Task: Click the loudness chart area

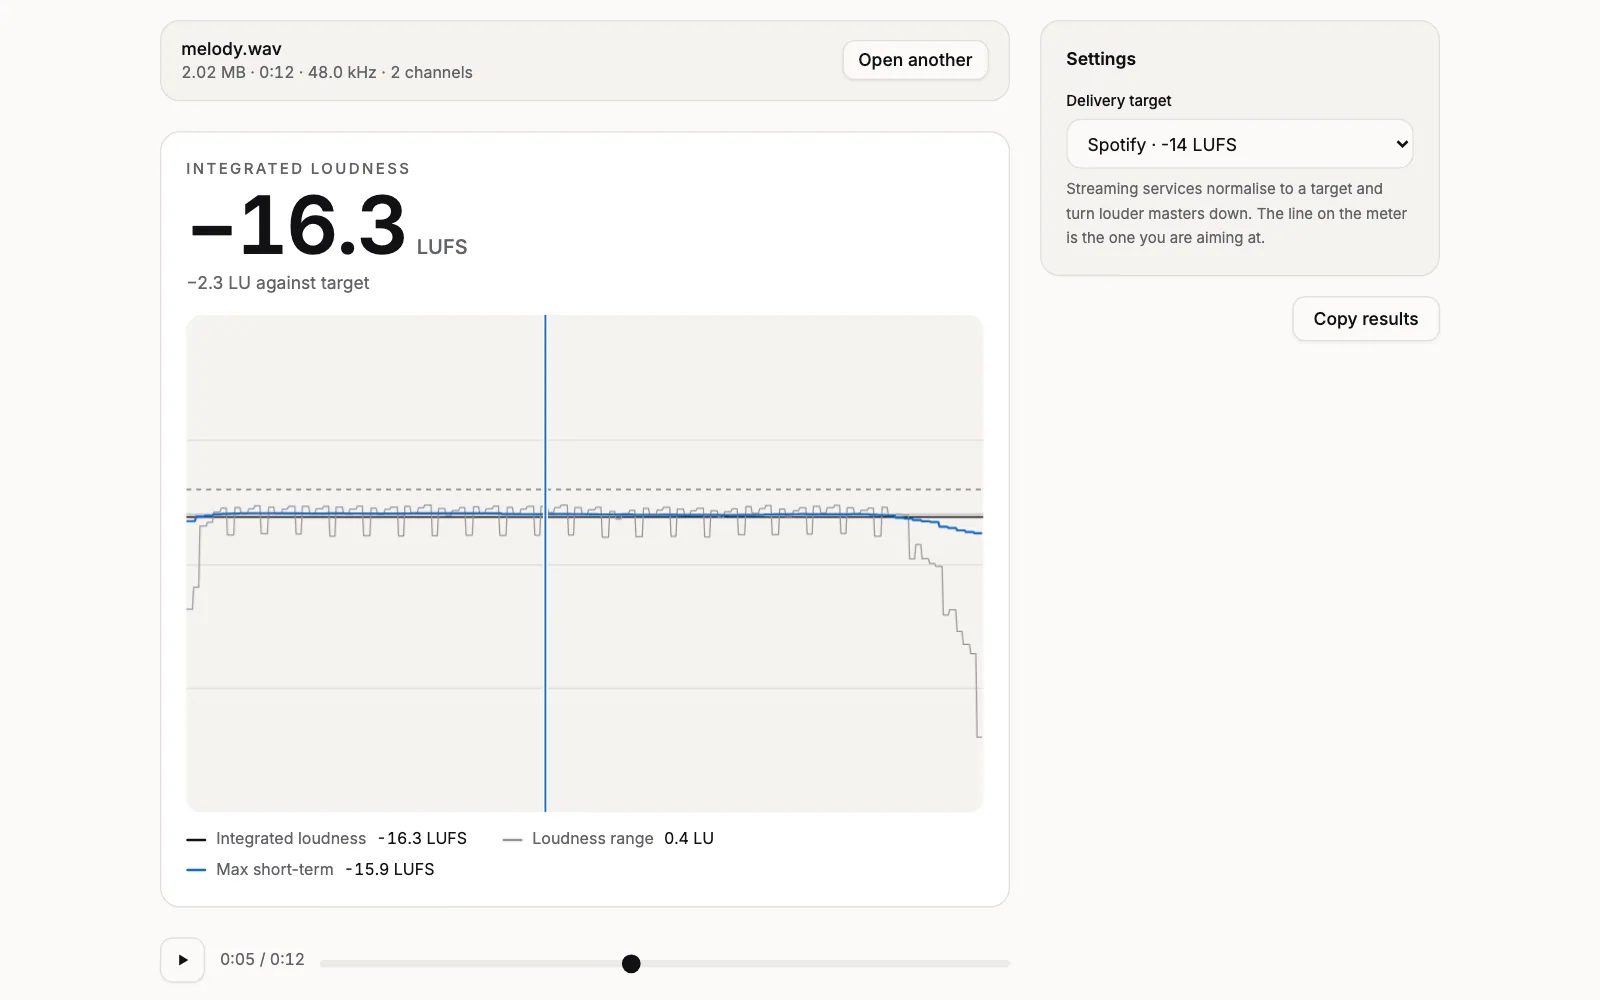Action: pyautogui.click(x=585, y=564)
